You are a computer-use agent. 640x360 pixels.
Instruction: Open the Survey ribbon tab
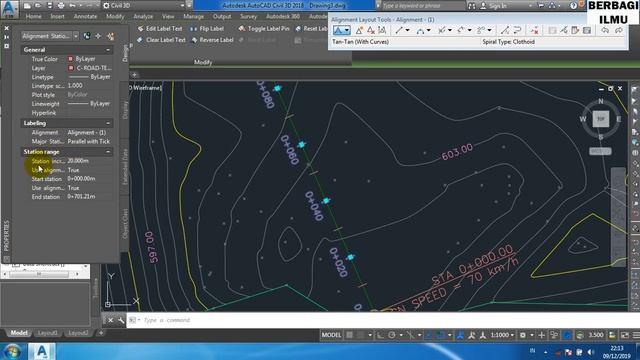[x=248, y=16]
